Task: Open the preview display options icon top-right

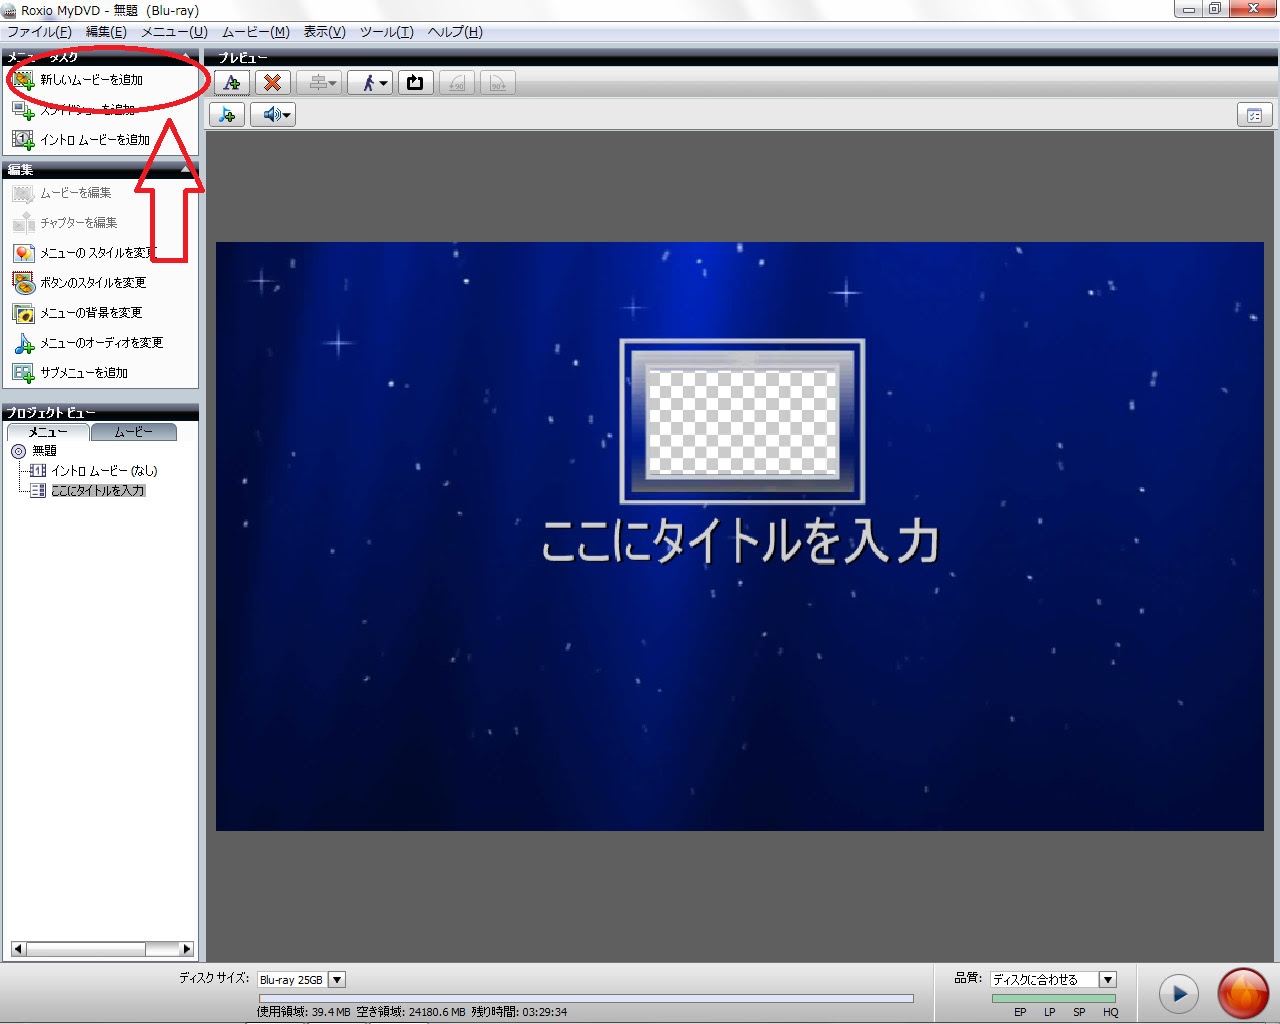Action: pyautogui.click(x=1255, y=115)
